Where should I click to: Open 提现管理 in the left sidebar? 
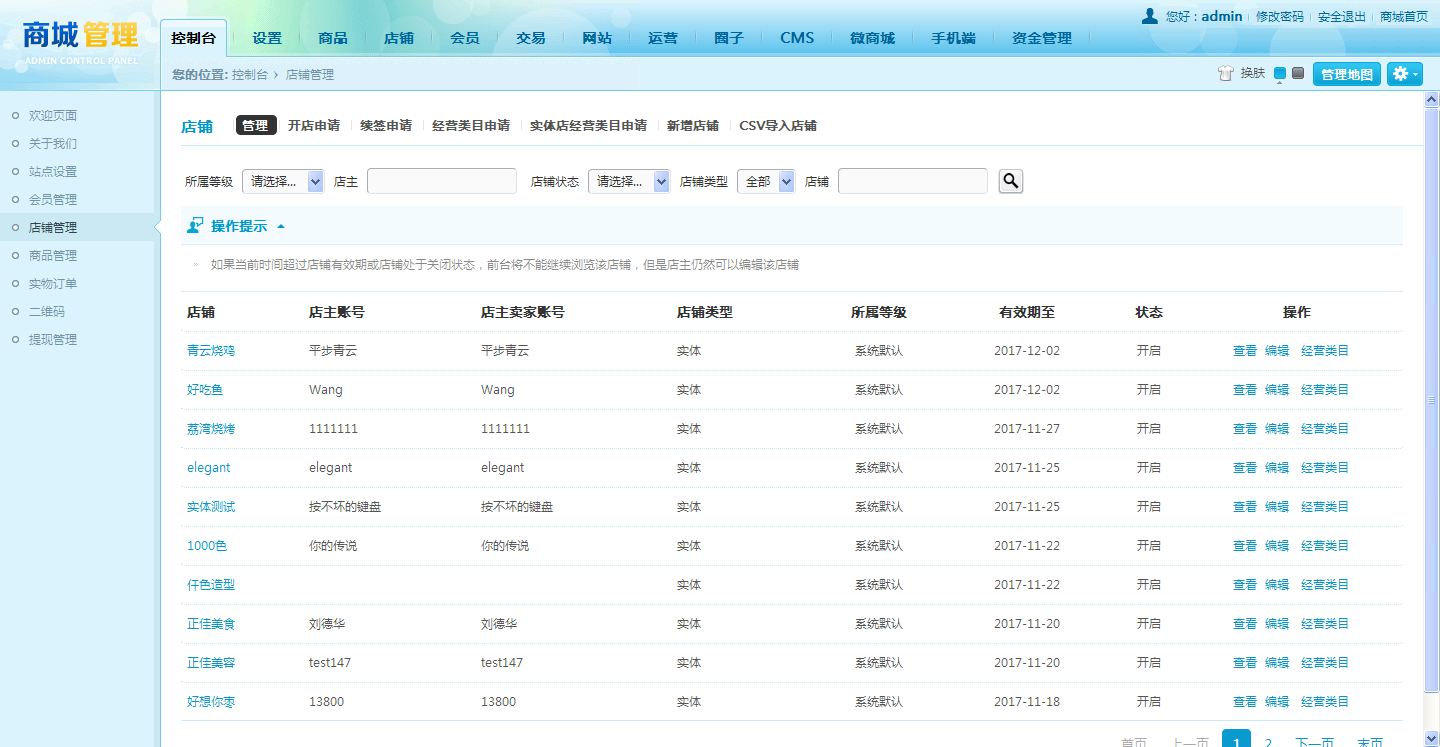[53, 340]
